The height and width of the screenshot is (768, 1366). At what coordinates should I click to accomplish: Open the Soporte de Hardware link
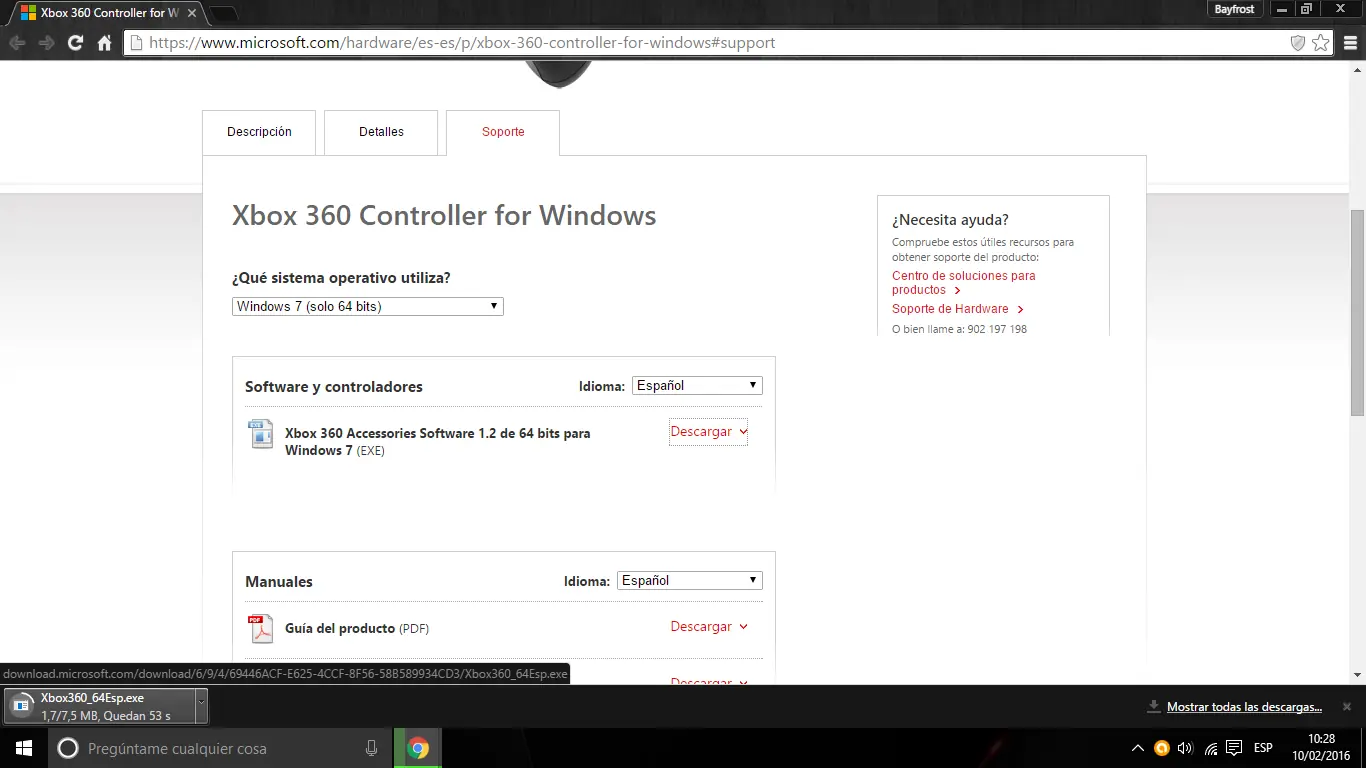coord(958,309)
